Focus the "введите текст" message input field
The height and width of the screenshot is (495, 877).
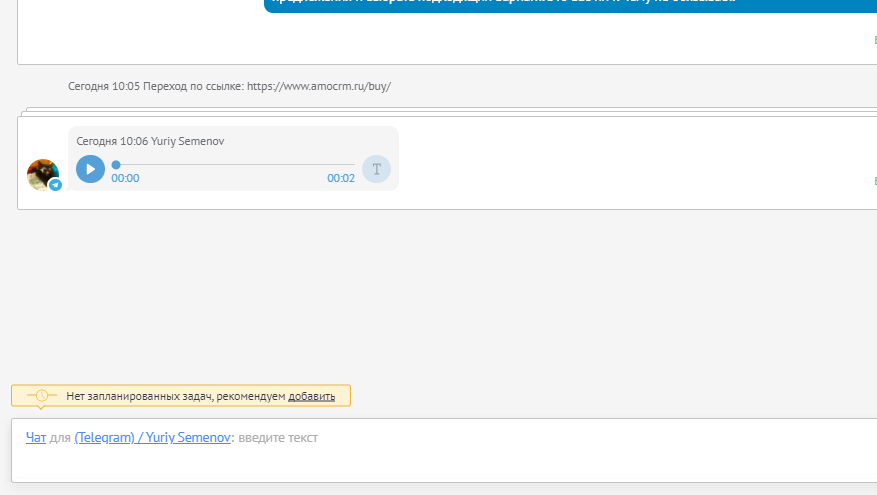[x=500, y=438]
